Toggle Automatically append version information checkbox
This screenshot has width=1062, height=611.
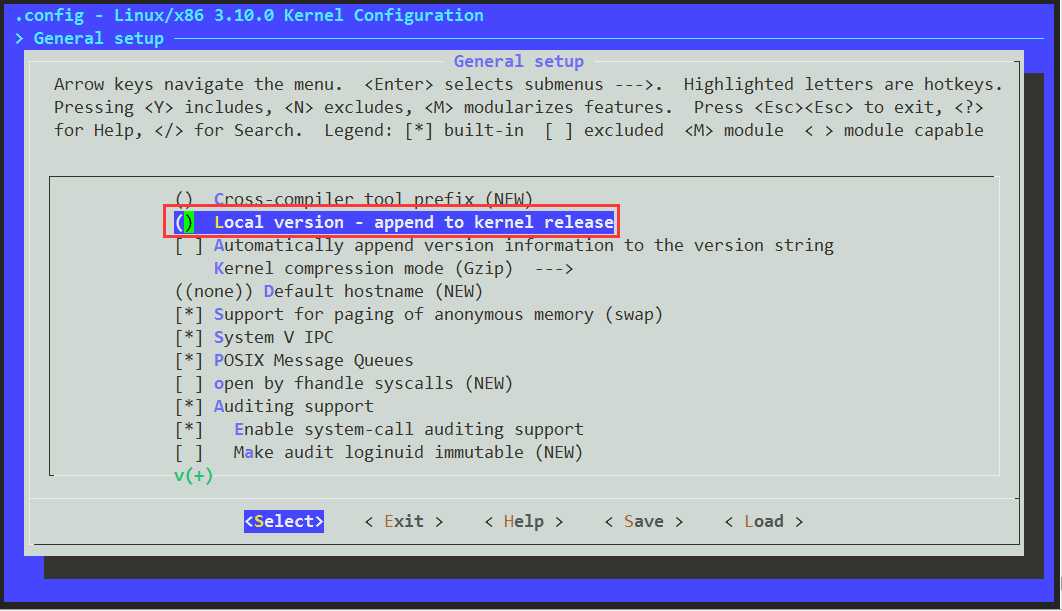pyautogui.click(x=188, y=245)
